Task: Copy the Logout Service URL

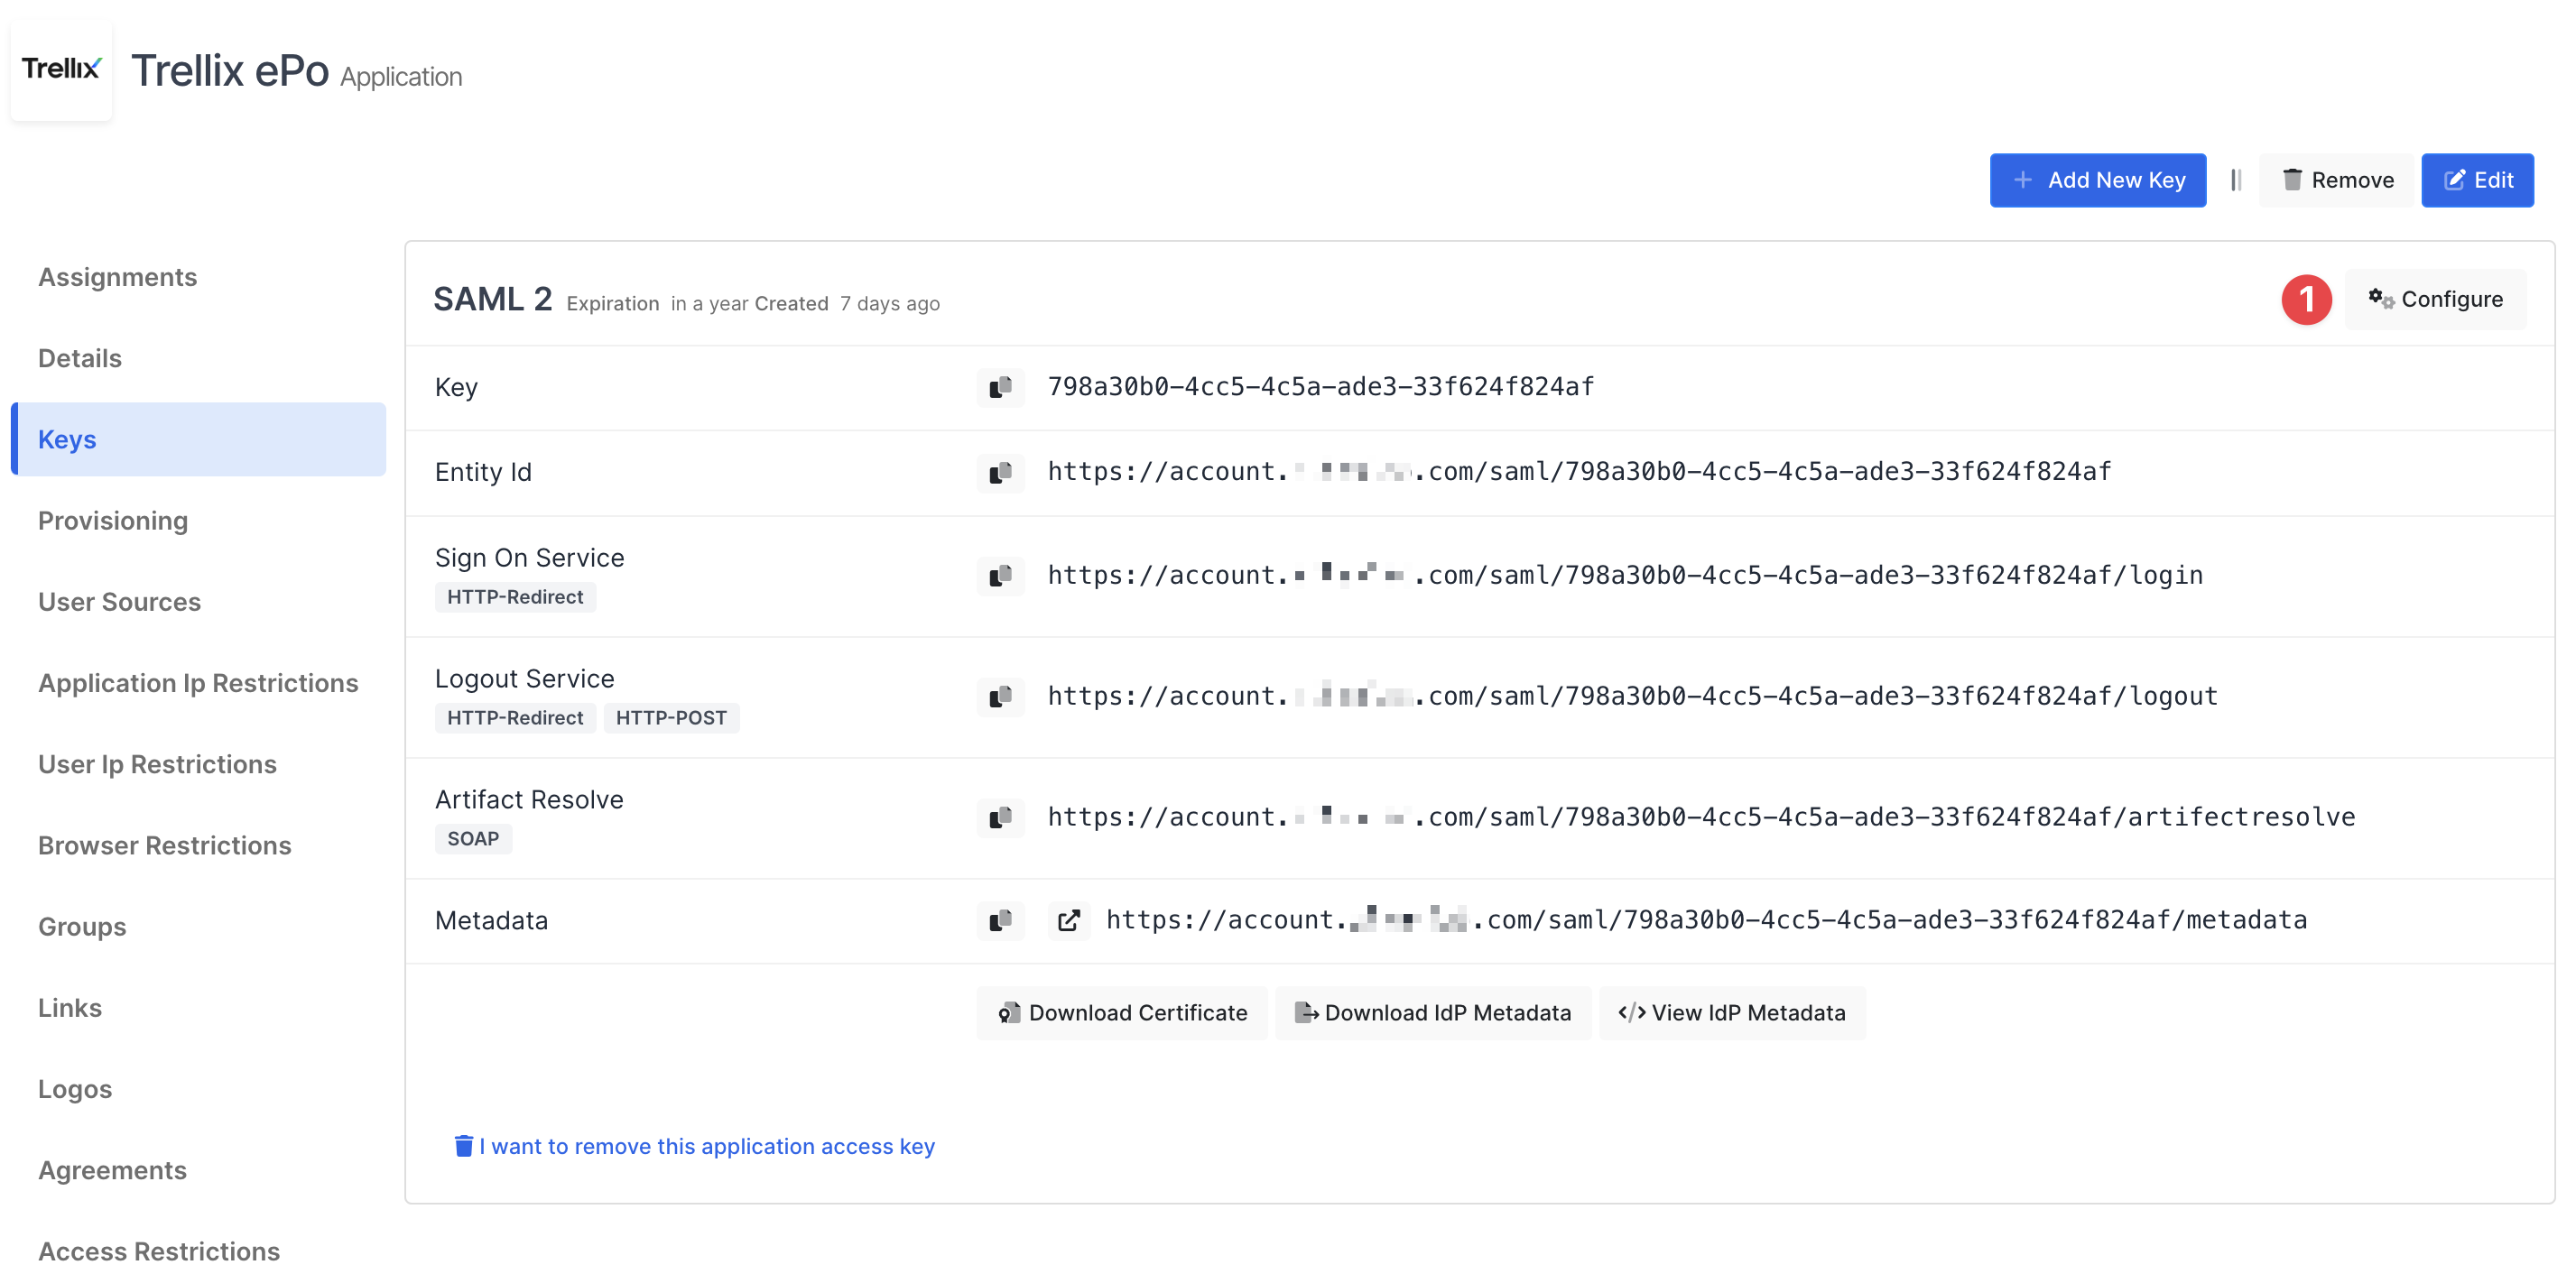Action: pyautogui.click(x=1000, y=696)
